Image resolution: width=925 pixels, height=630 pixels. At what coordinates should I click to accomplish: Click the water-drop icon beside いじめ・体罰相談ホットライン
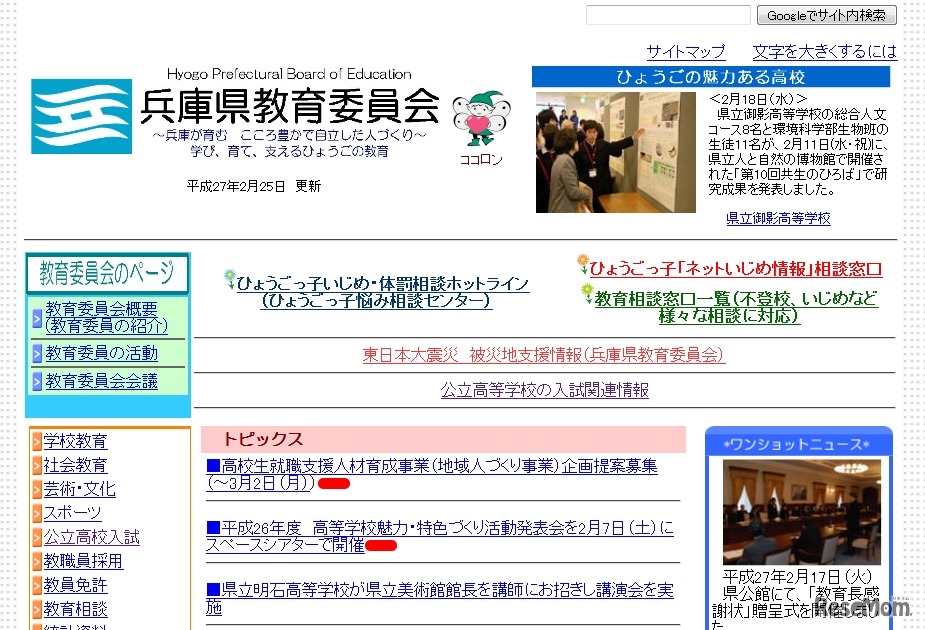coord(230,278)
